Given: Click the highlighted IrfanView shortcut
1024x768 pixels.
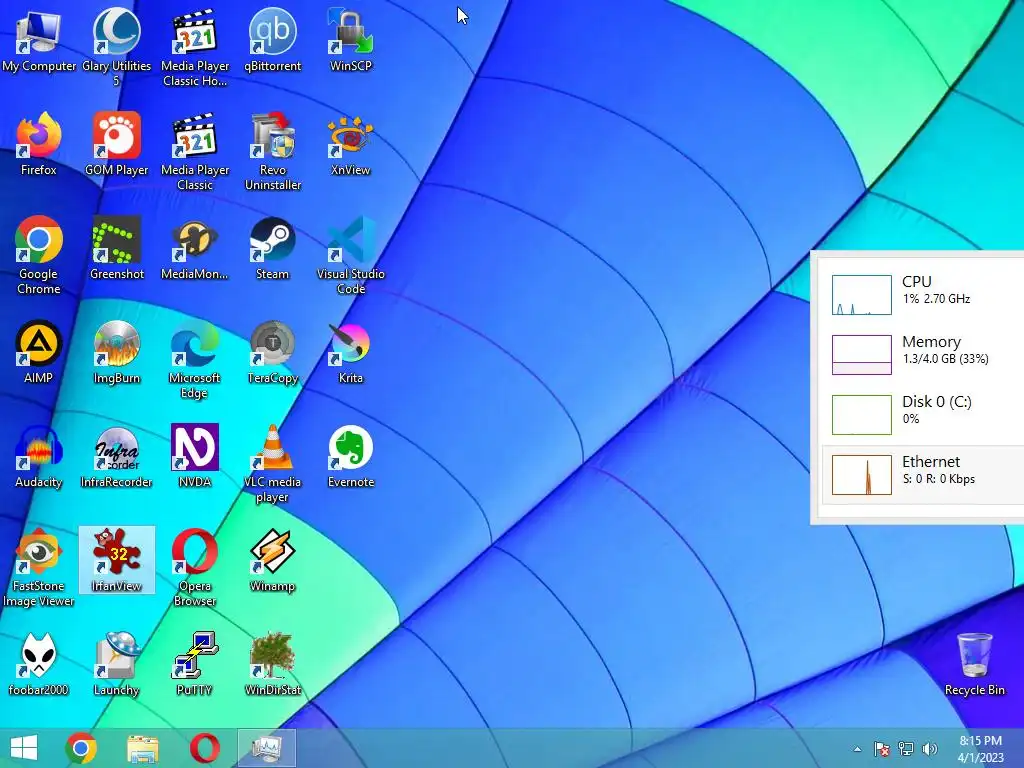Looking at the screenshot, I should click(117, 560).
